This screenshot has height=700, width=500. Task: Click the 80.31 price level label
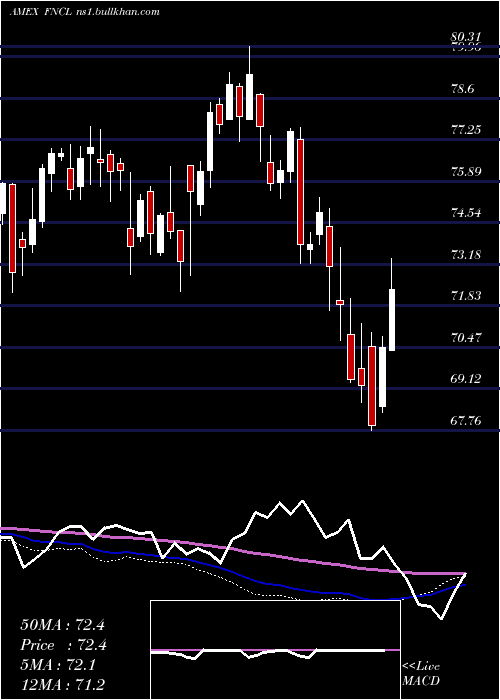(x=466, y=38)
